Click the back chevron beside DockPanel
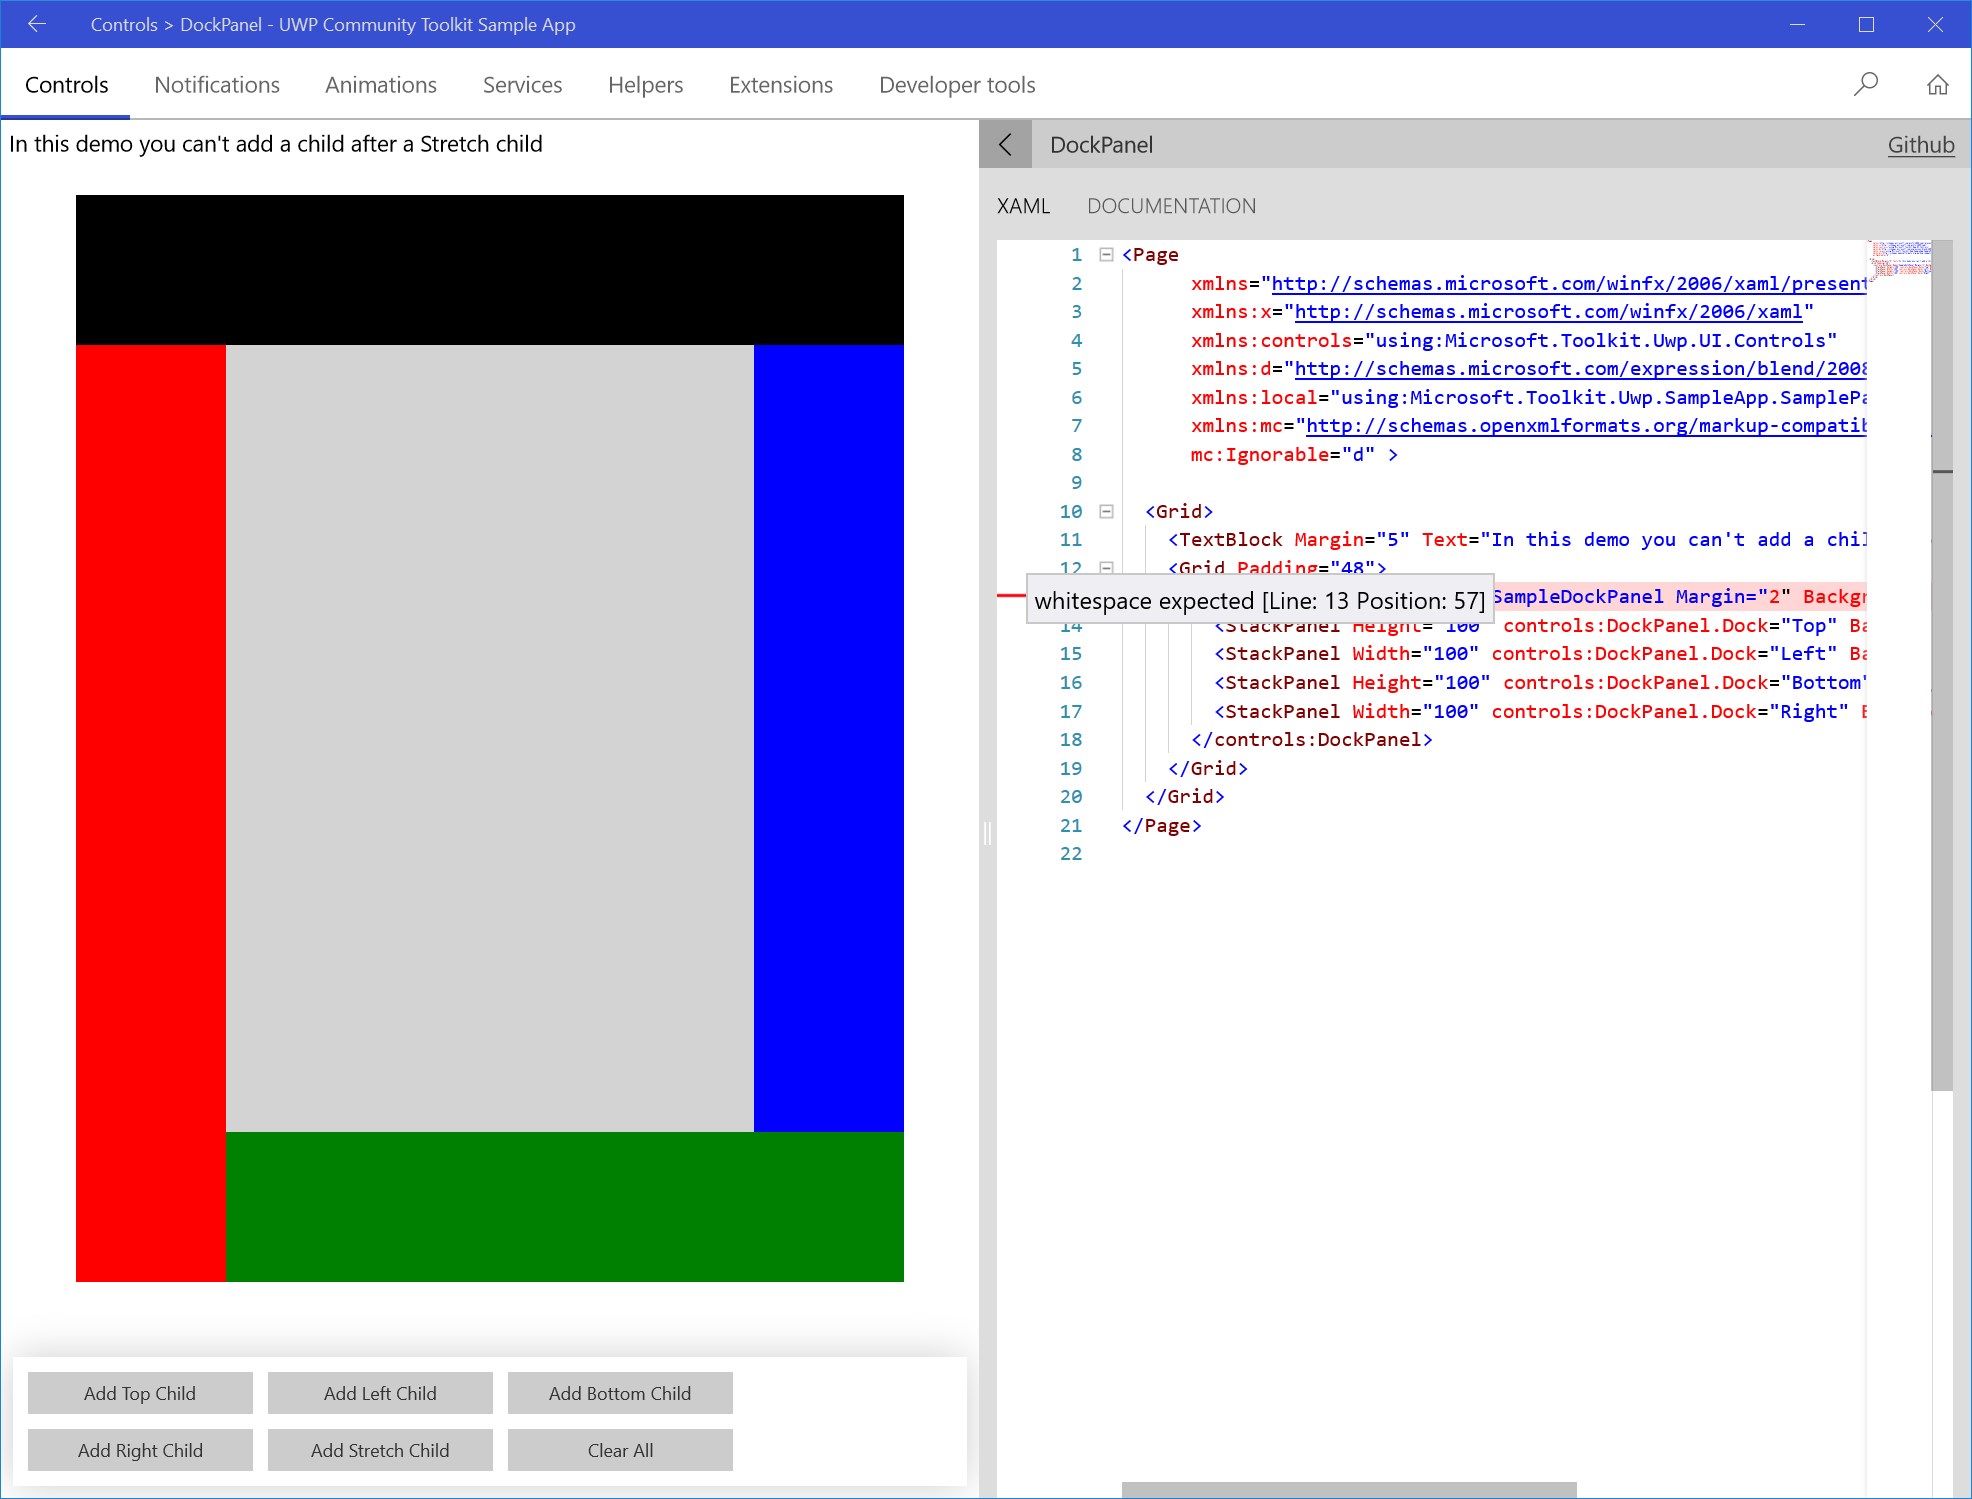 [x=1006, y=145]
